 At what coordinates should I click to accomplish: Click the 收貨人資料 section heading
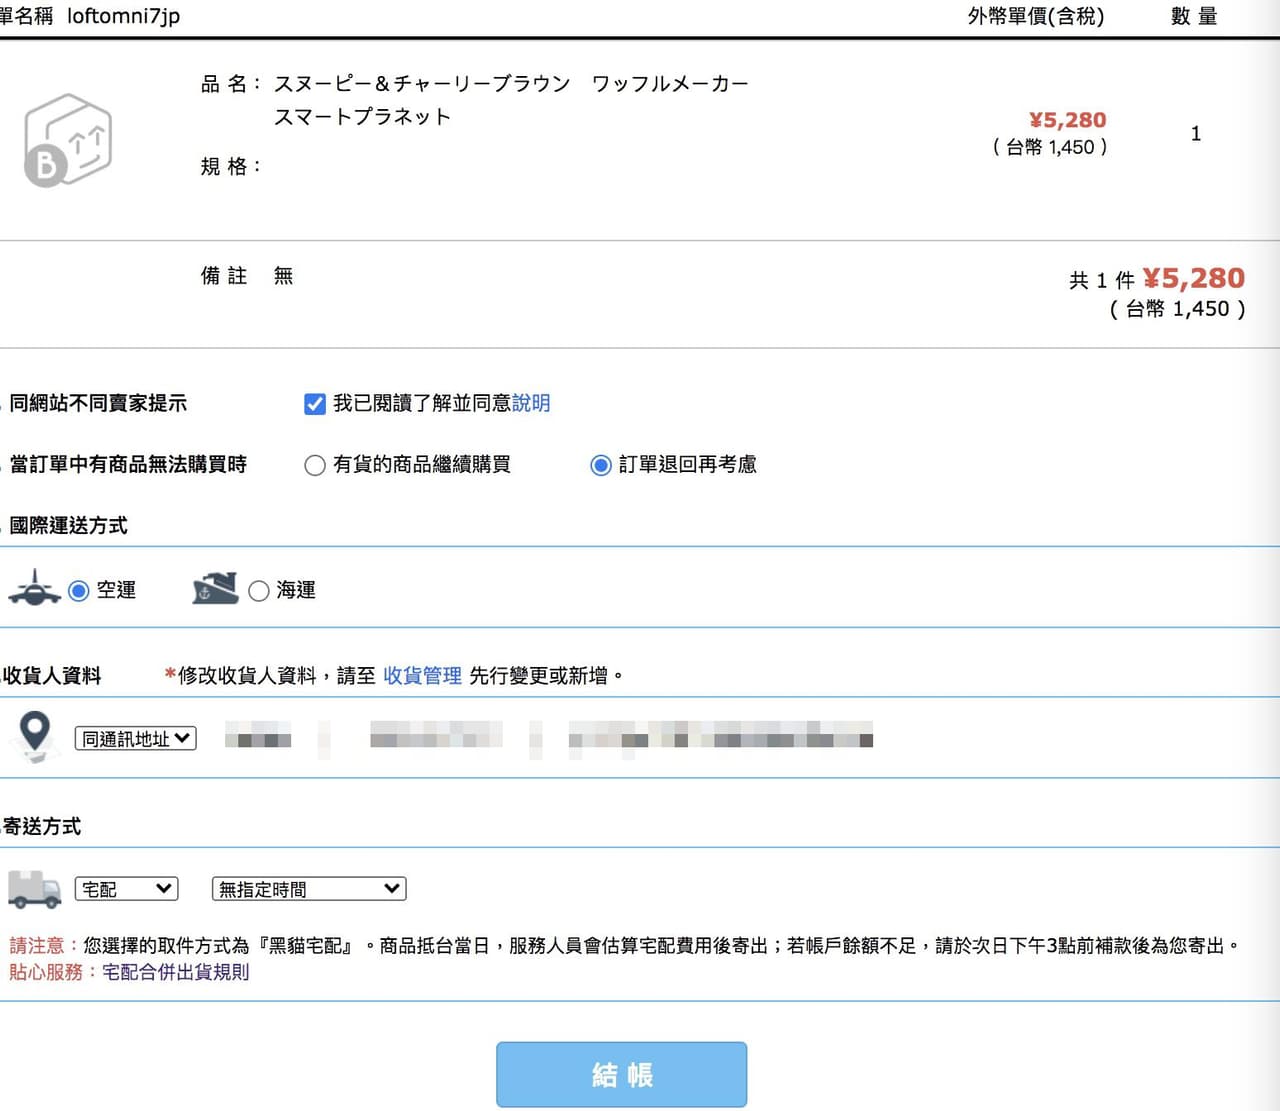(x=51, y=676)
